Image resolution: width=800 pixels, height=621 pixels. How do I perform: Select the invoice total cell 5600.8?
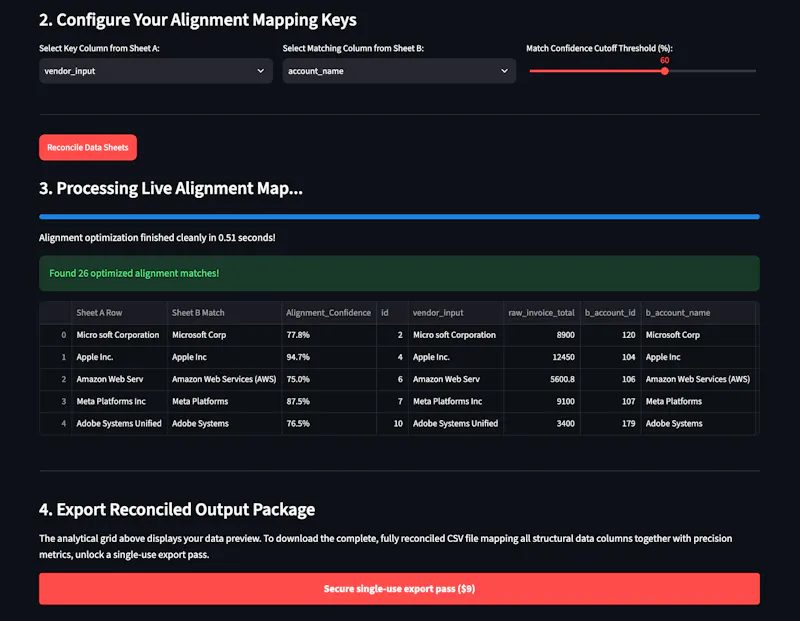click(541, 379)
